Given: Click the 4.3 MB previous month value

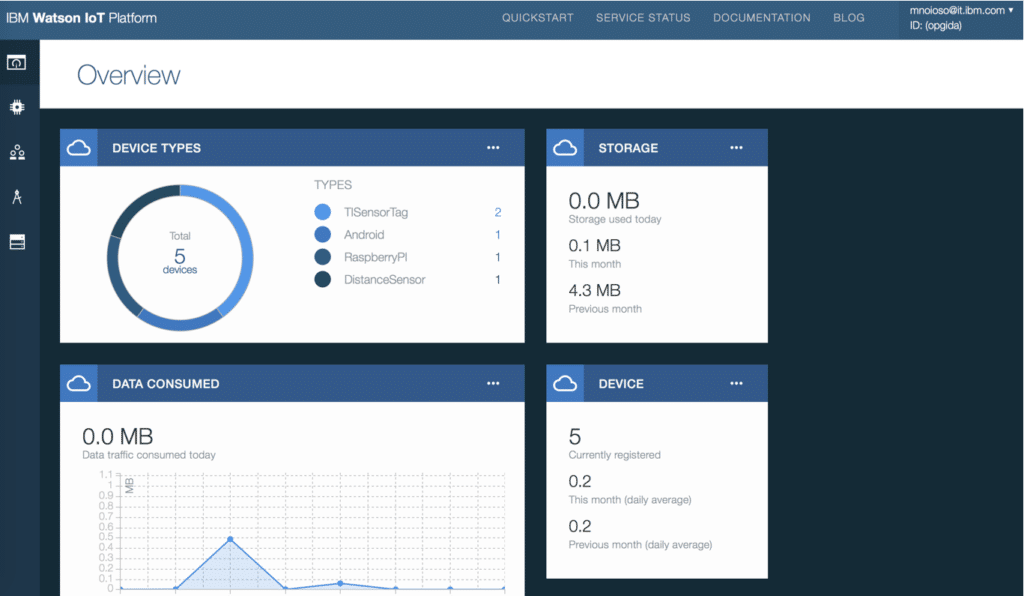Looking at the screenshot, I should 594,290.
